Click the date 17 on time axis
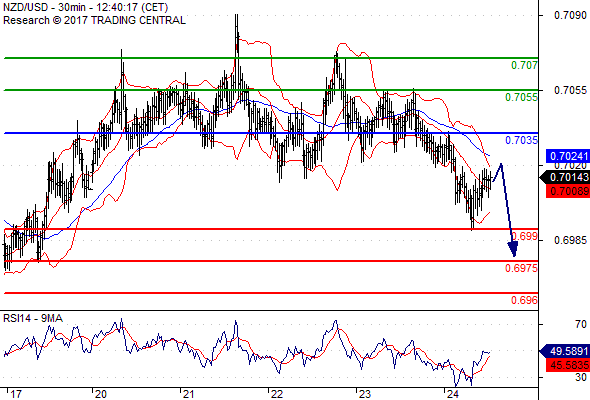 point(15,394)
